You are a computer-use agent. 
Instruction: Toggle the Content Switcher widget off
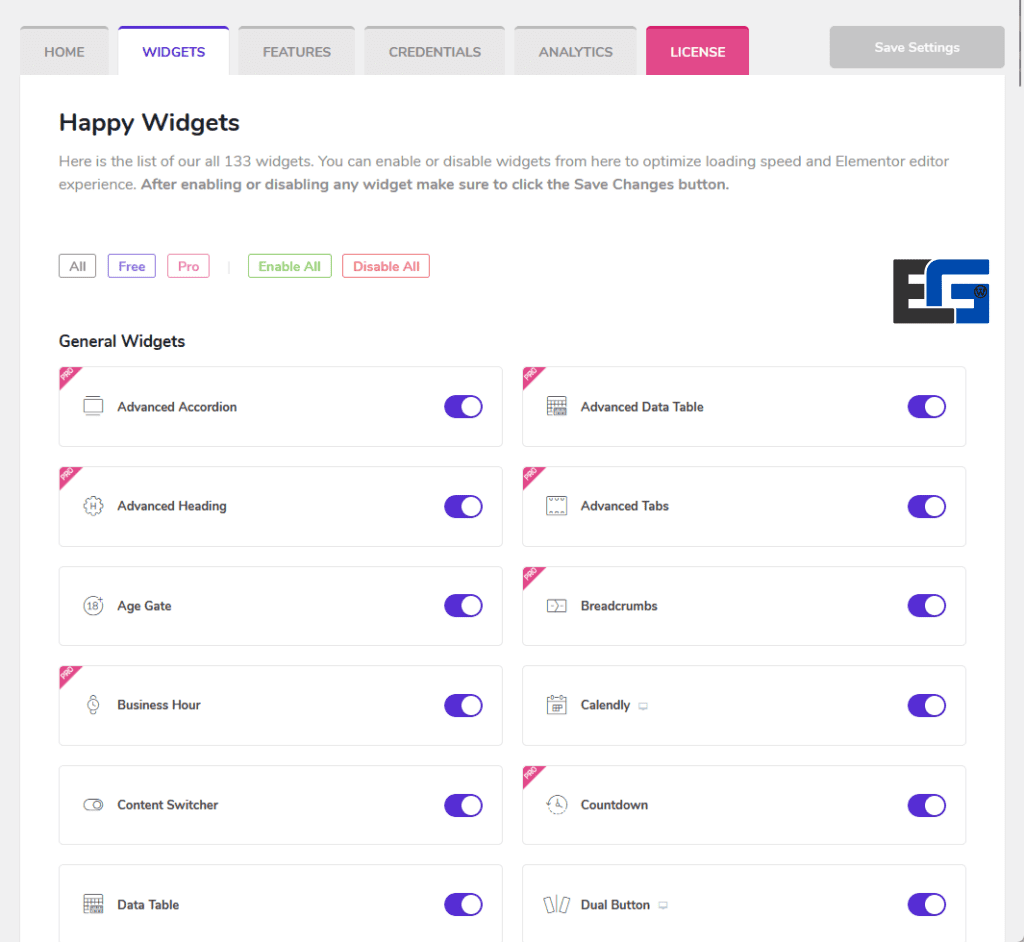[x=463, y=805]
